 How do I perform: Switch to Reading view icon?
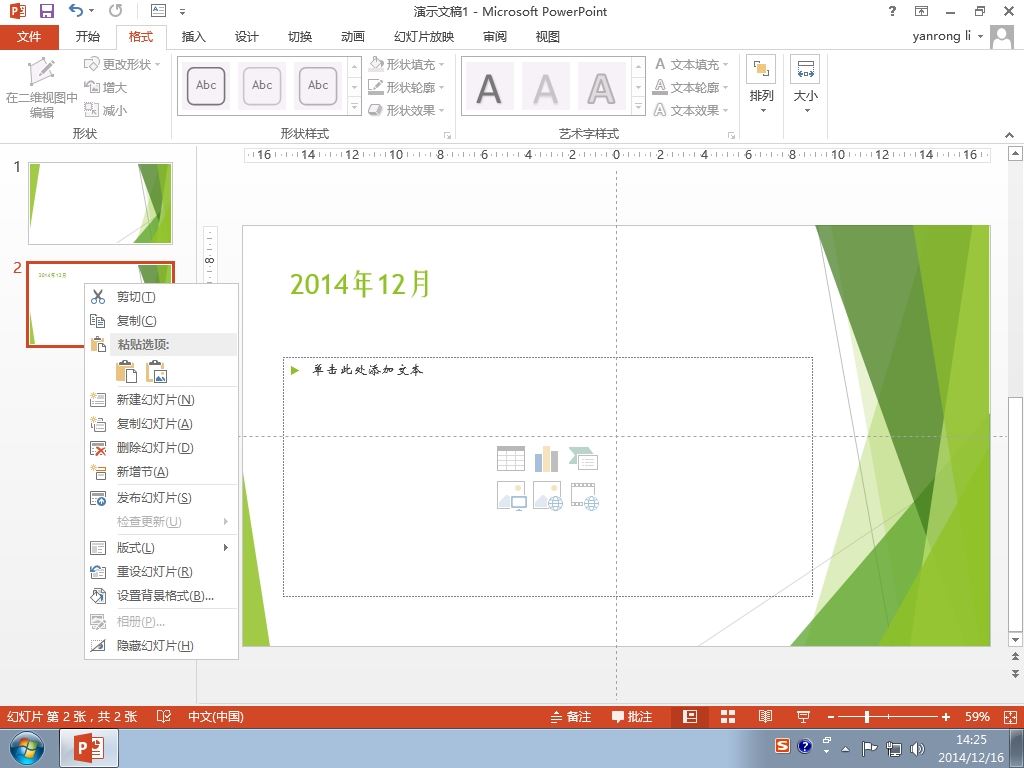point(765,716)
